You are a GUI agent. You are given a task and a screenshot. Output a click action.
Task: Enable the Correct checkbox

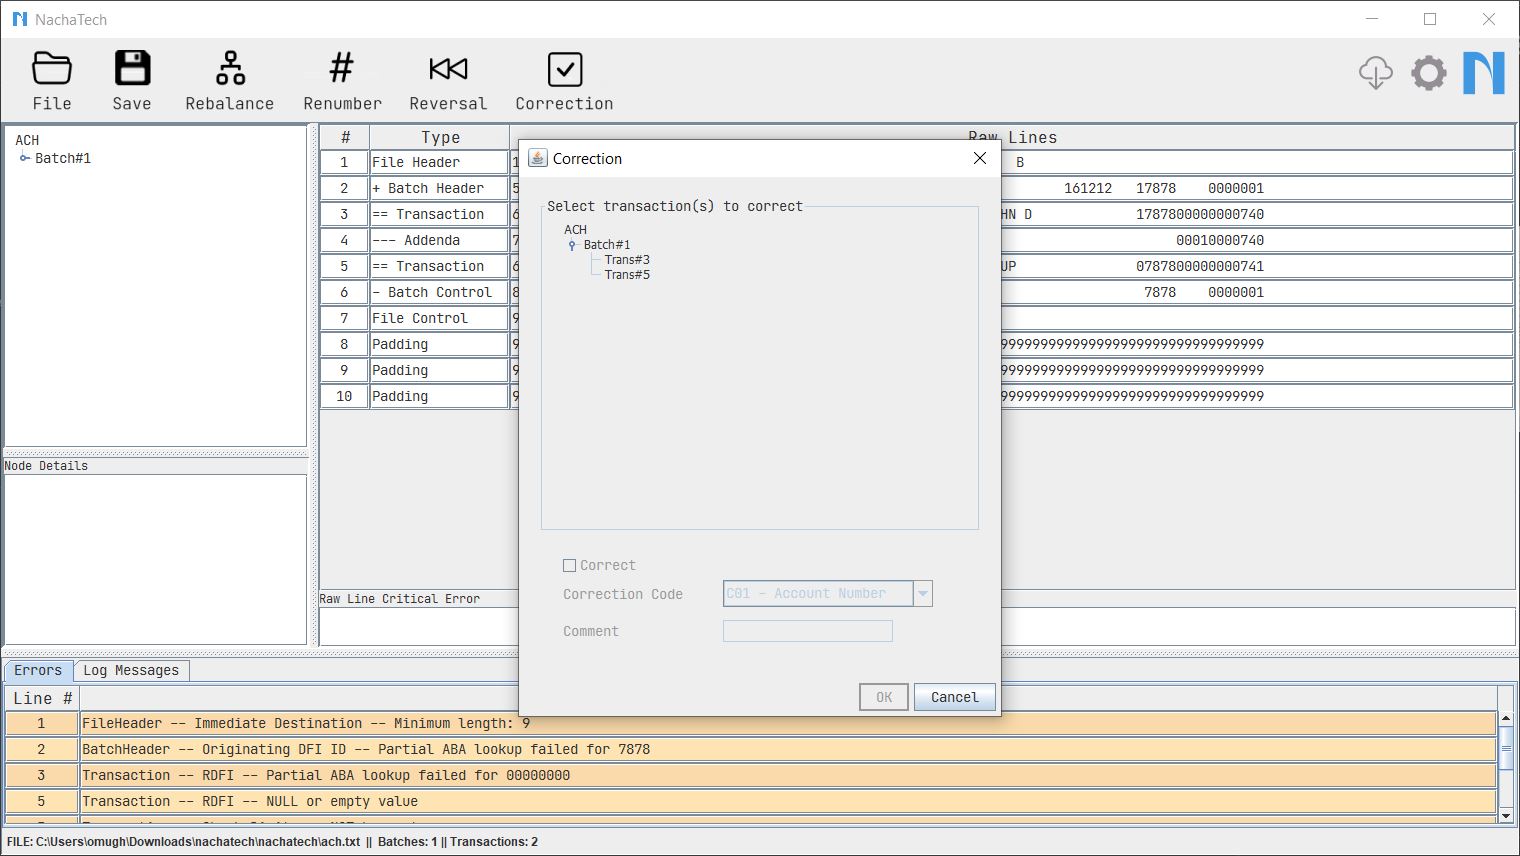pos(569,565)
